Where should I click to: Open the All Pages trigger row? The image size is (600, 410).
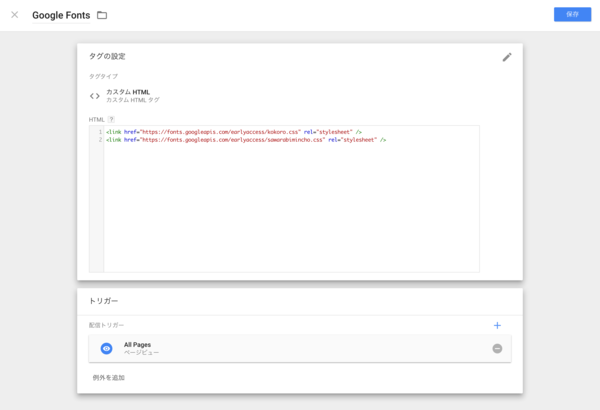pyautogui.click(x=300, y=348)
